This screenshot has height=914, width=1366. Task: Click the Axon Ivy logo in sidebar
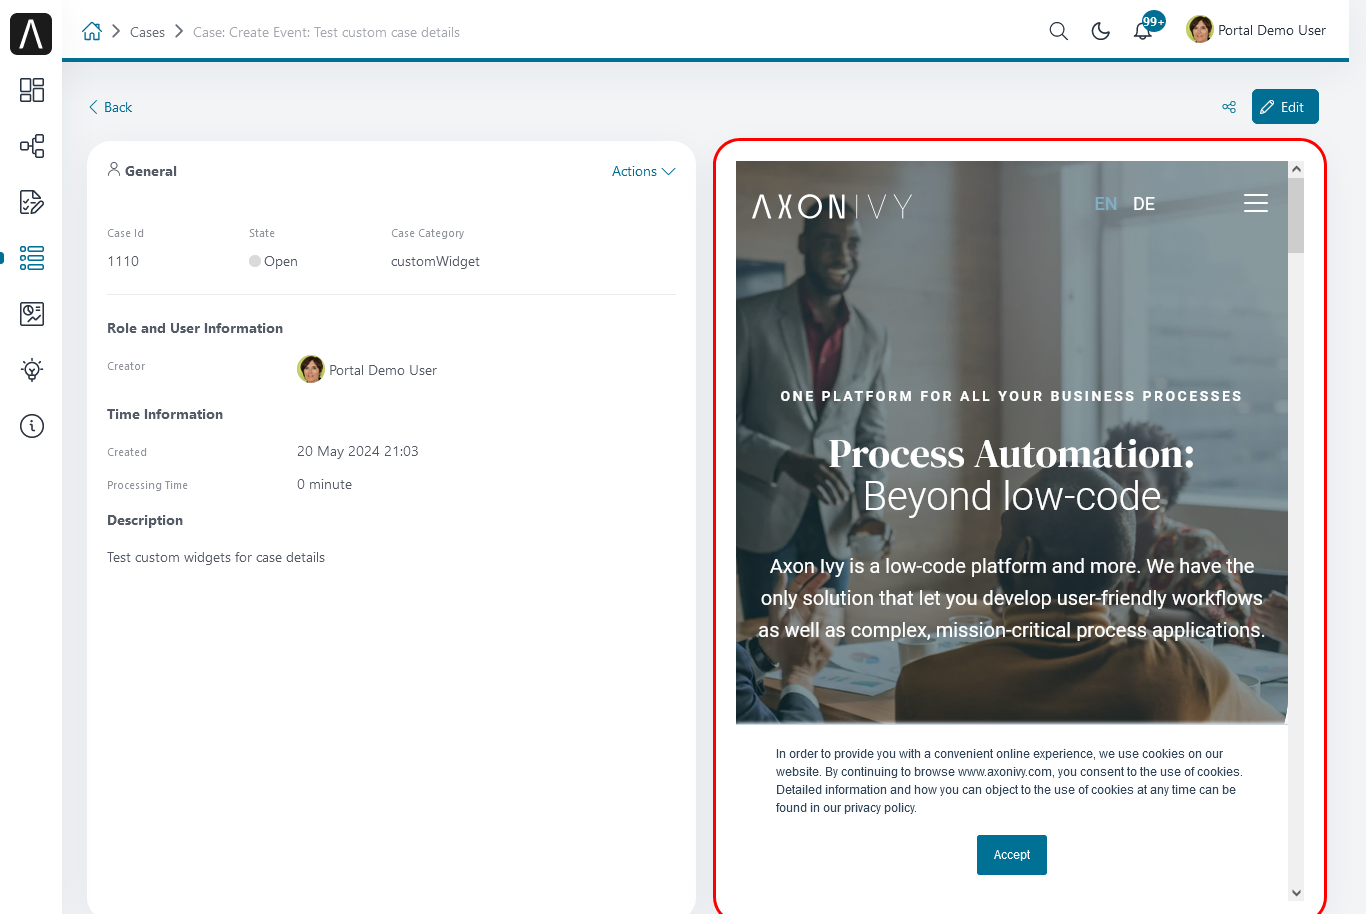point(31,34)
